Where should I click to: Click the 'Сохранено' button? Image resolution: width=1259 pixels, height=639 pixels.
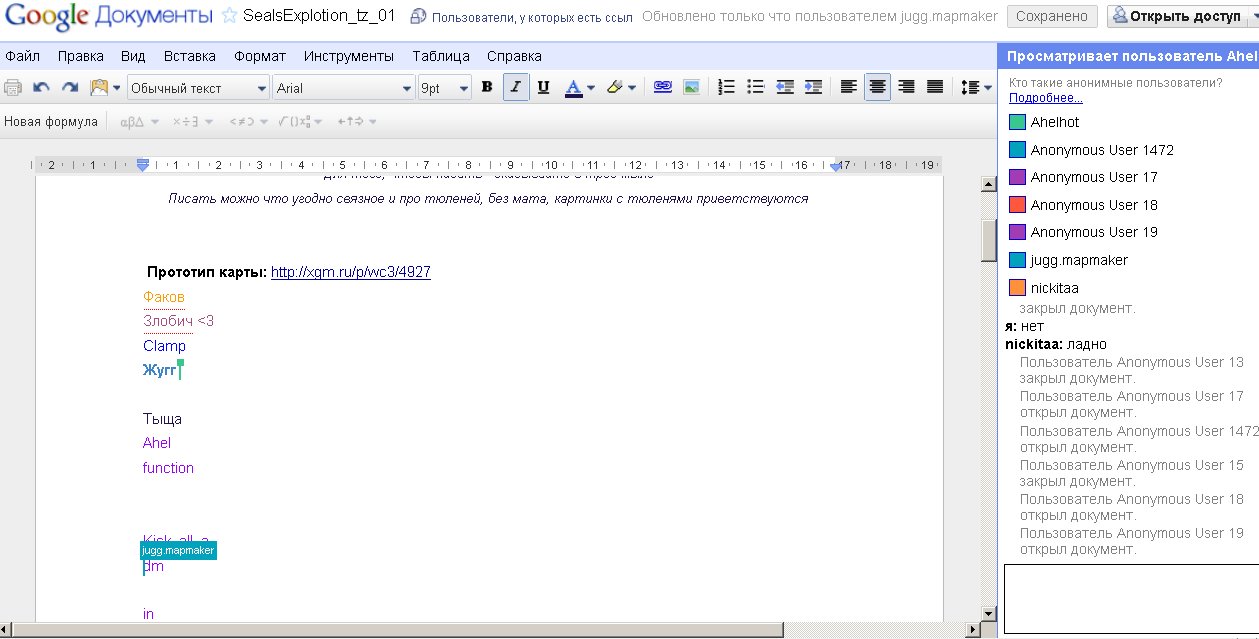click(x=1051, y=16)
